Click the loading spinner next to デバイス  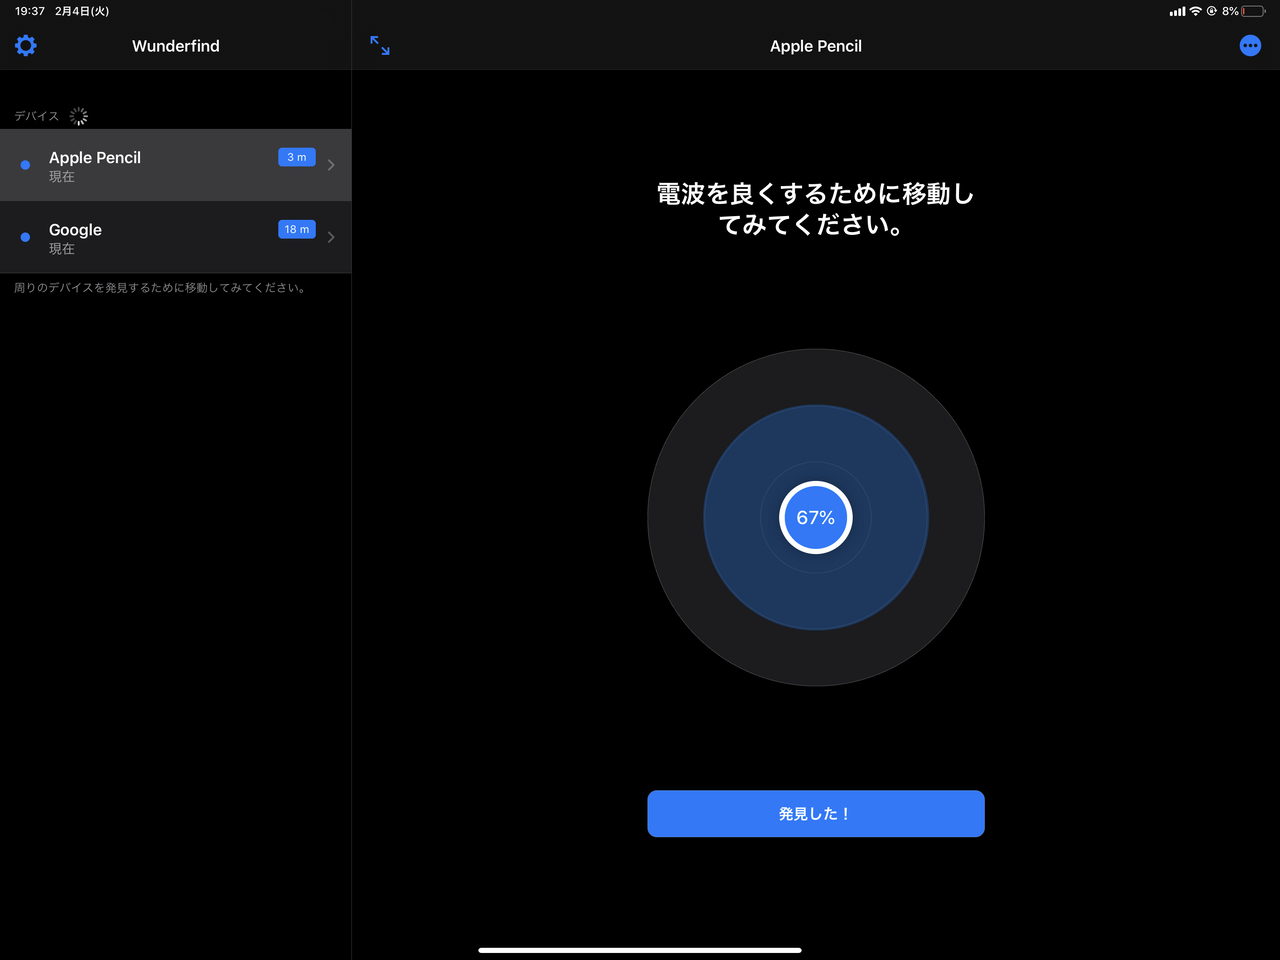(x=79, y=116)
